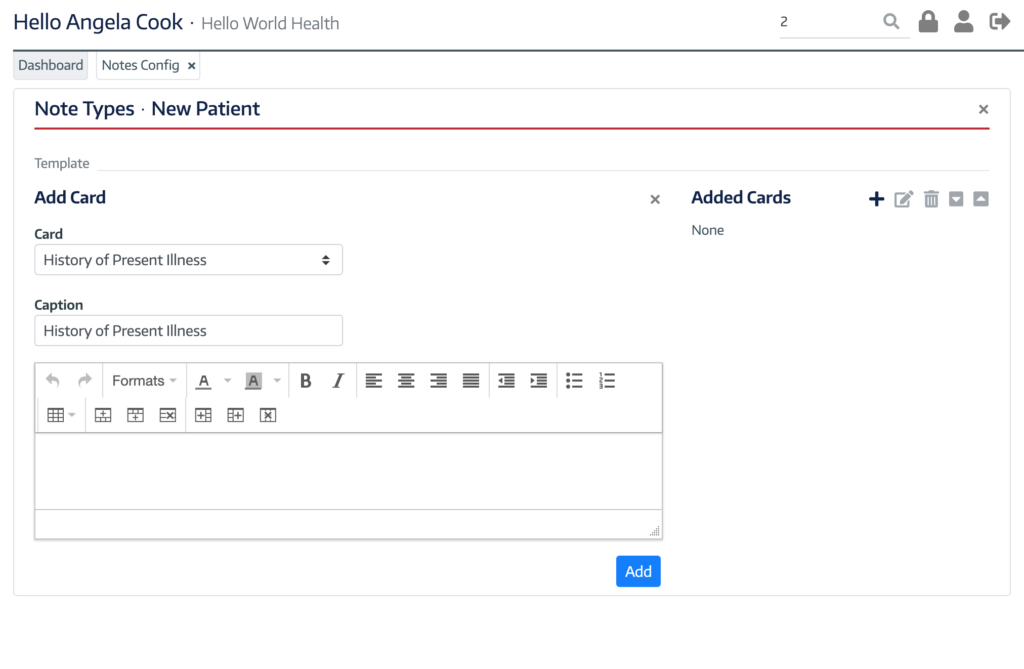The height and width of the screenshot is (669, 1024).
Task: Click the blue Add button
Action: [x=638, y=572]
